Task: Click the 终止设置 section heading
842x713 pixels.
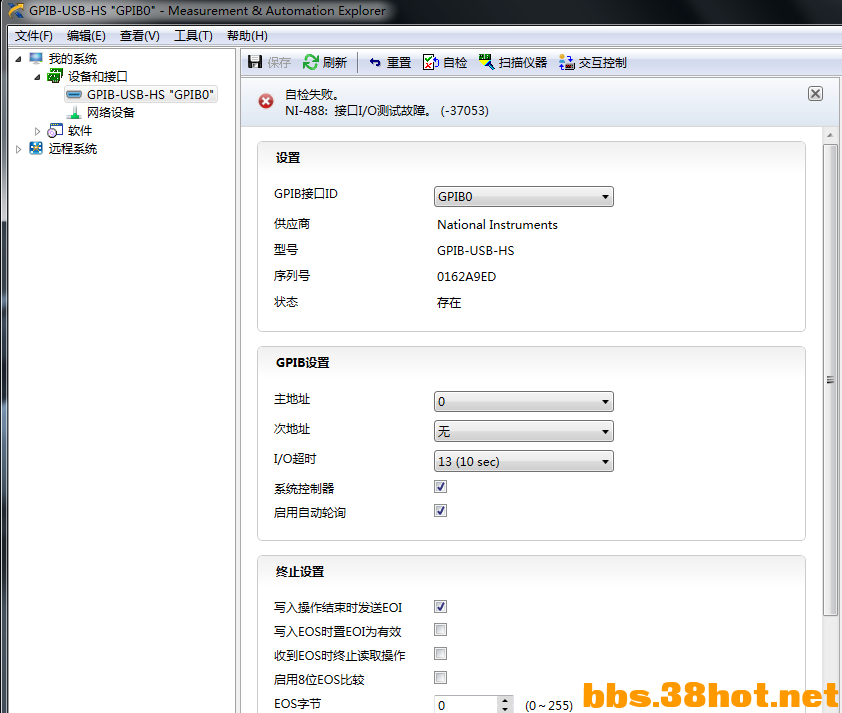Action: point(300,572)
